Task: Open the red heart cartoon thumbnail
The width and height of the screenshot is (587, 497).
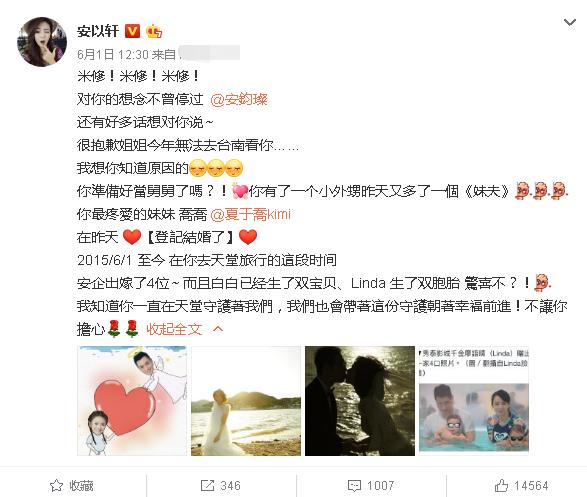Action: pyautogui.click(x=132, y=401)
